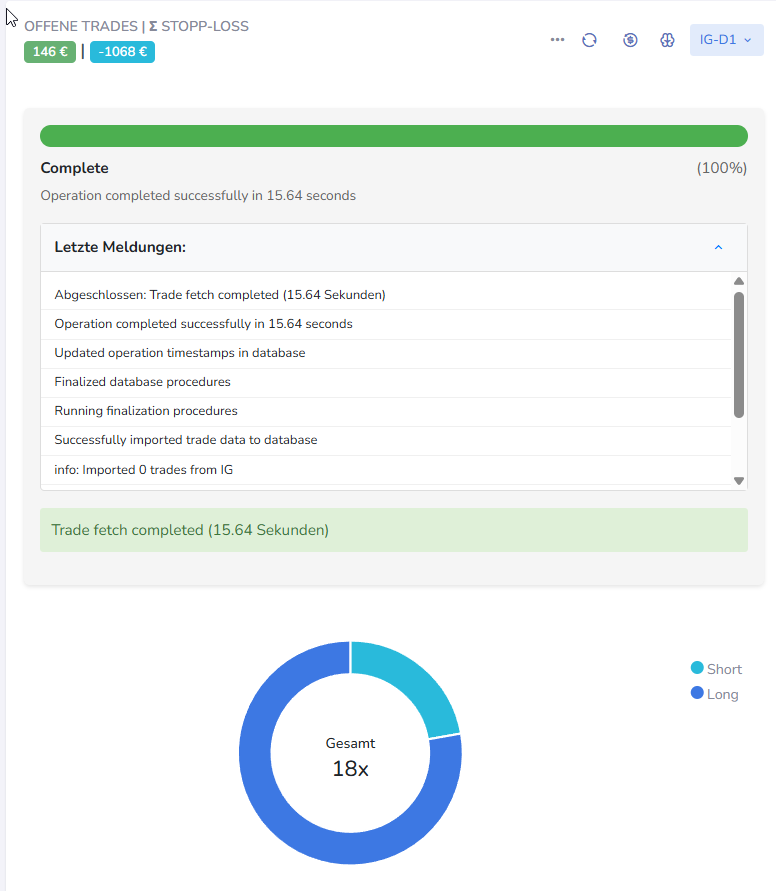This screenshot has width=776, height=891.
Task: Click the refresh trades icon
Action: 589,40
